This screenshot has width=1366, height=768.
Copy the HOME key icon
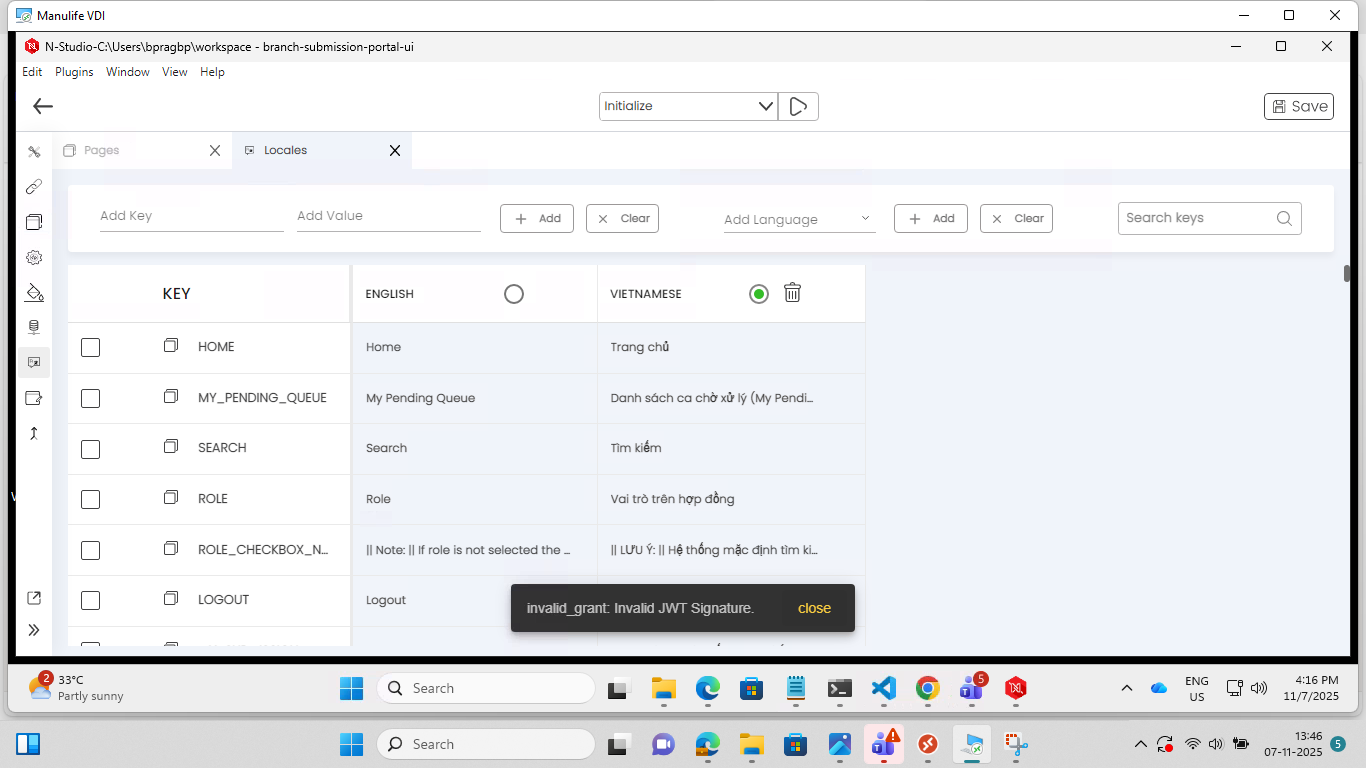click(x=171, y=346)
